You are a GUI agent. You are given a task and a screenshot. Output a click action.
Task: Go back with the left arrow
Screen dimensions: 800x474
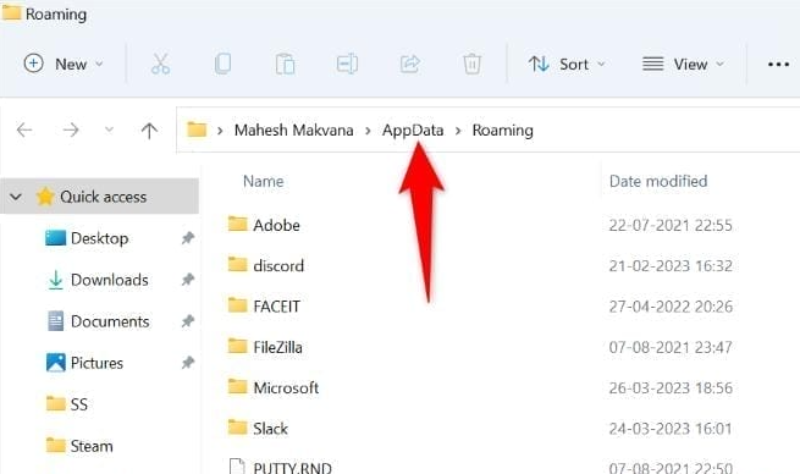(24, 130)
